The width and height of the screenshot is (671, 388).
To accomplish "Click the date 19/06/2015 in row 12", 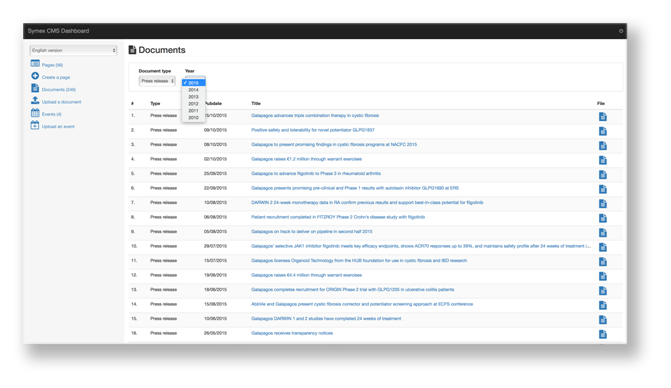I will click(215, 275).
